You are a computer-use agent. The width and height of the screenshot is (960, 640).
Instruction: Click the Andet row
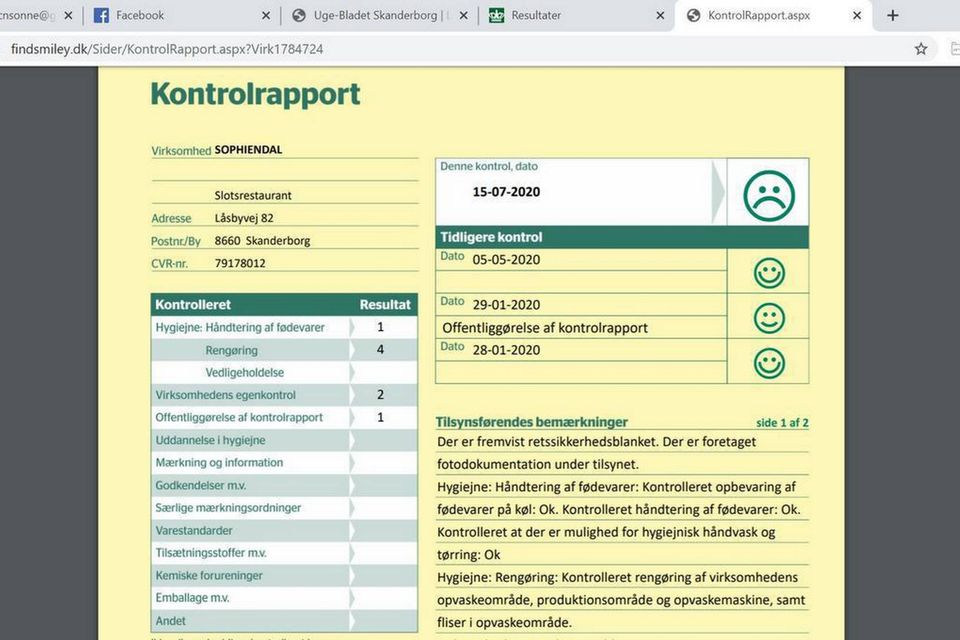pos(284,620)
